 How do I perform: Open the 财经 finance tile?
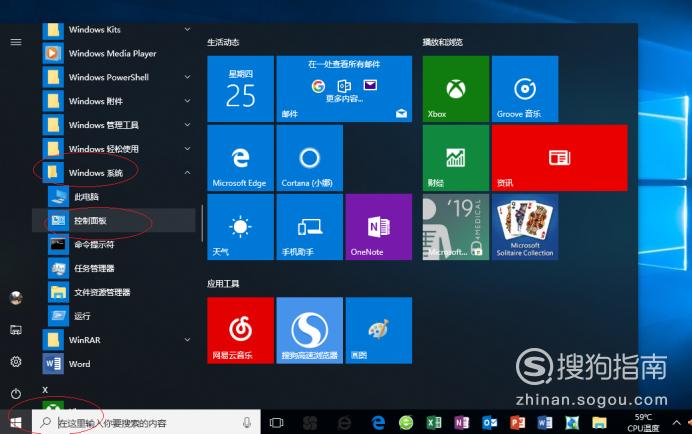(456, 158)
